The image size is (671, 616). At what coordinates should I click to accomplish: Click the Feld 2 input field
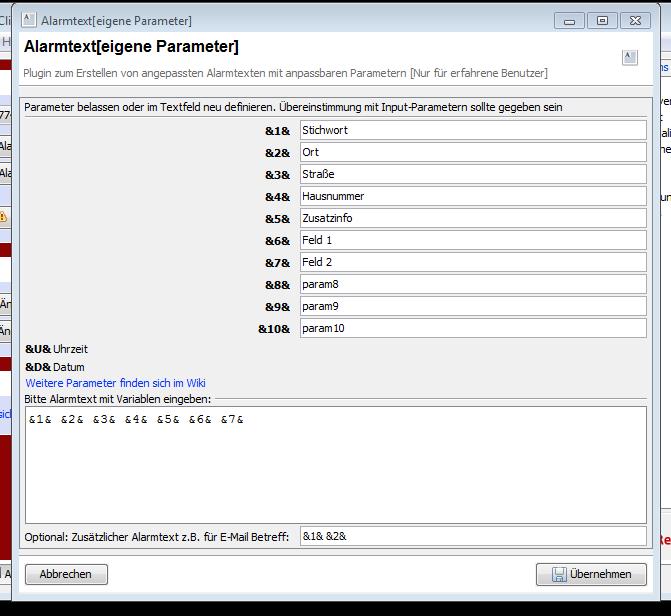(472, 262)
